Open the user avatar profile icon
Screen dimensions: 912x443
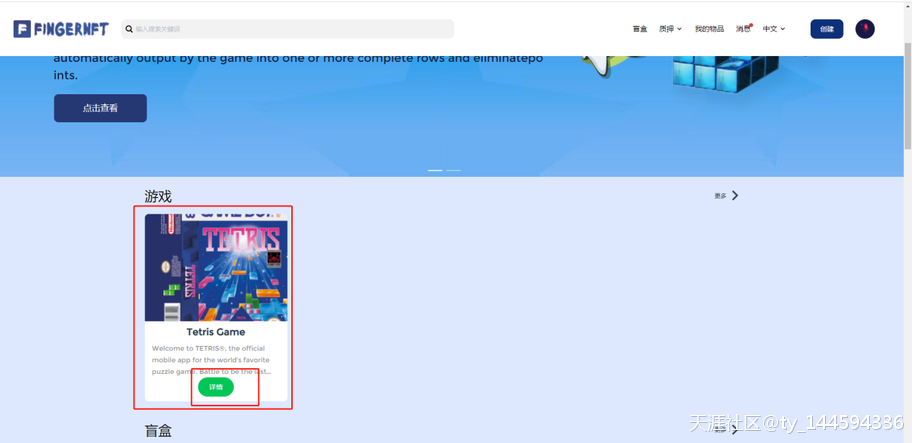pyautogui.click(x=865, y=29)
